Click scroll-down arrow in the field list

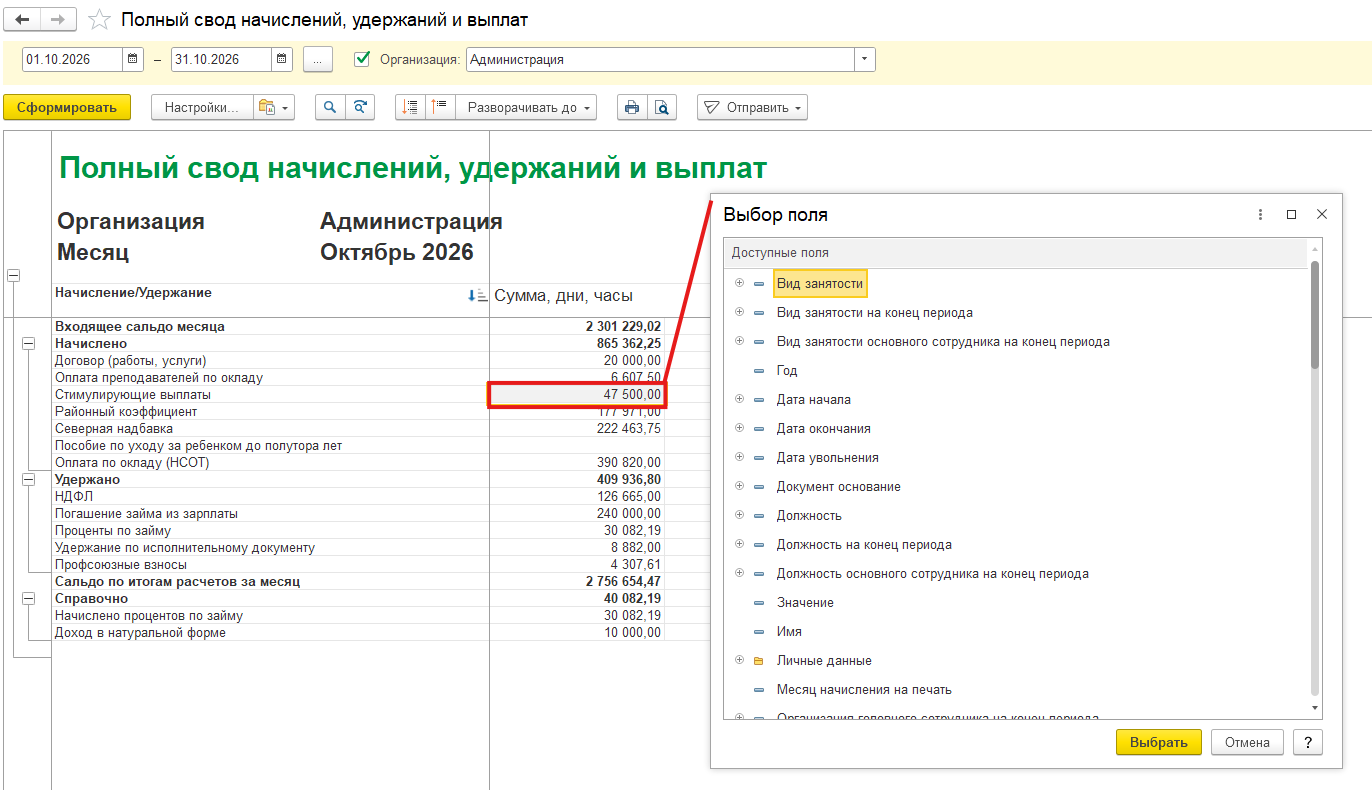tap(1315, 708)
